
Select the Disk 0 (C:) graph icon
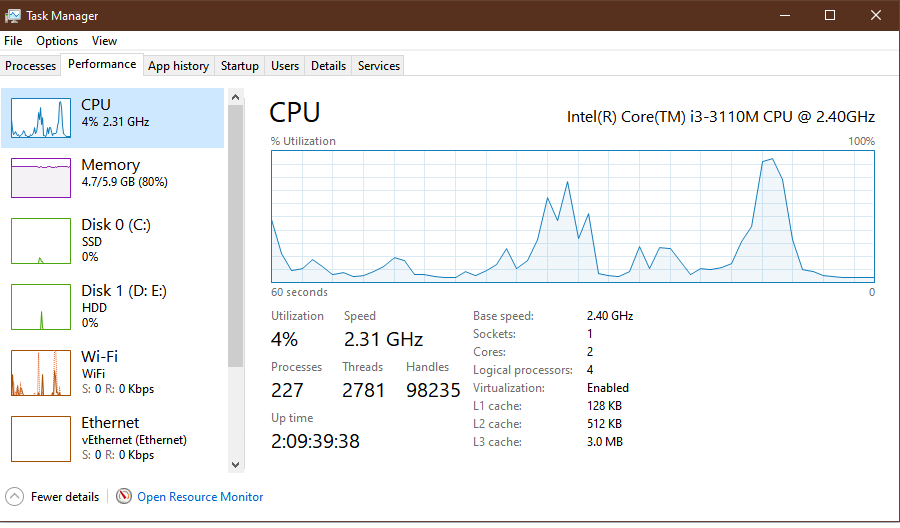[41, 241]
